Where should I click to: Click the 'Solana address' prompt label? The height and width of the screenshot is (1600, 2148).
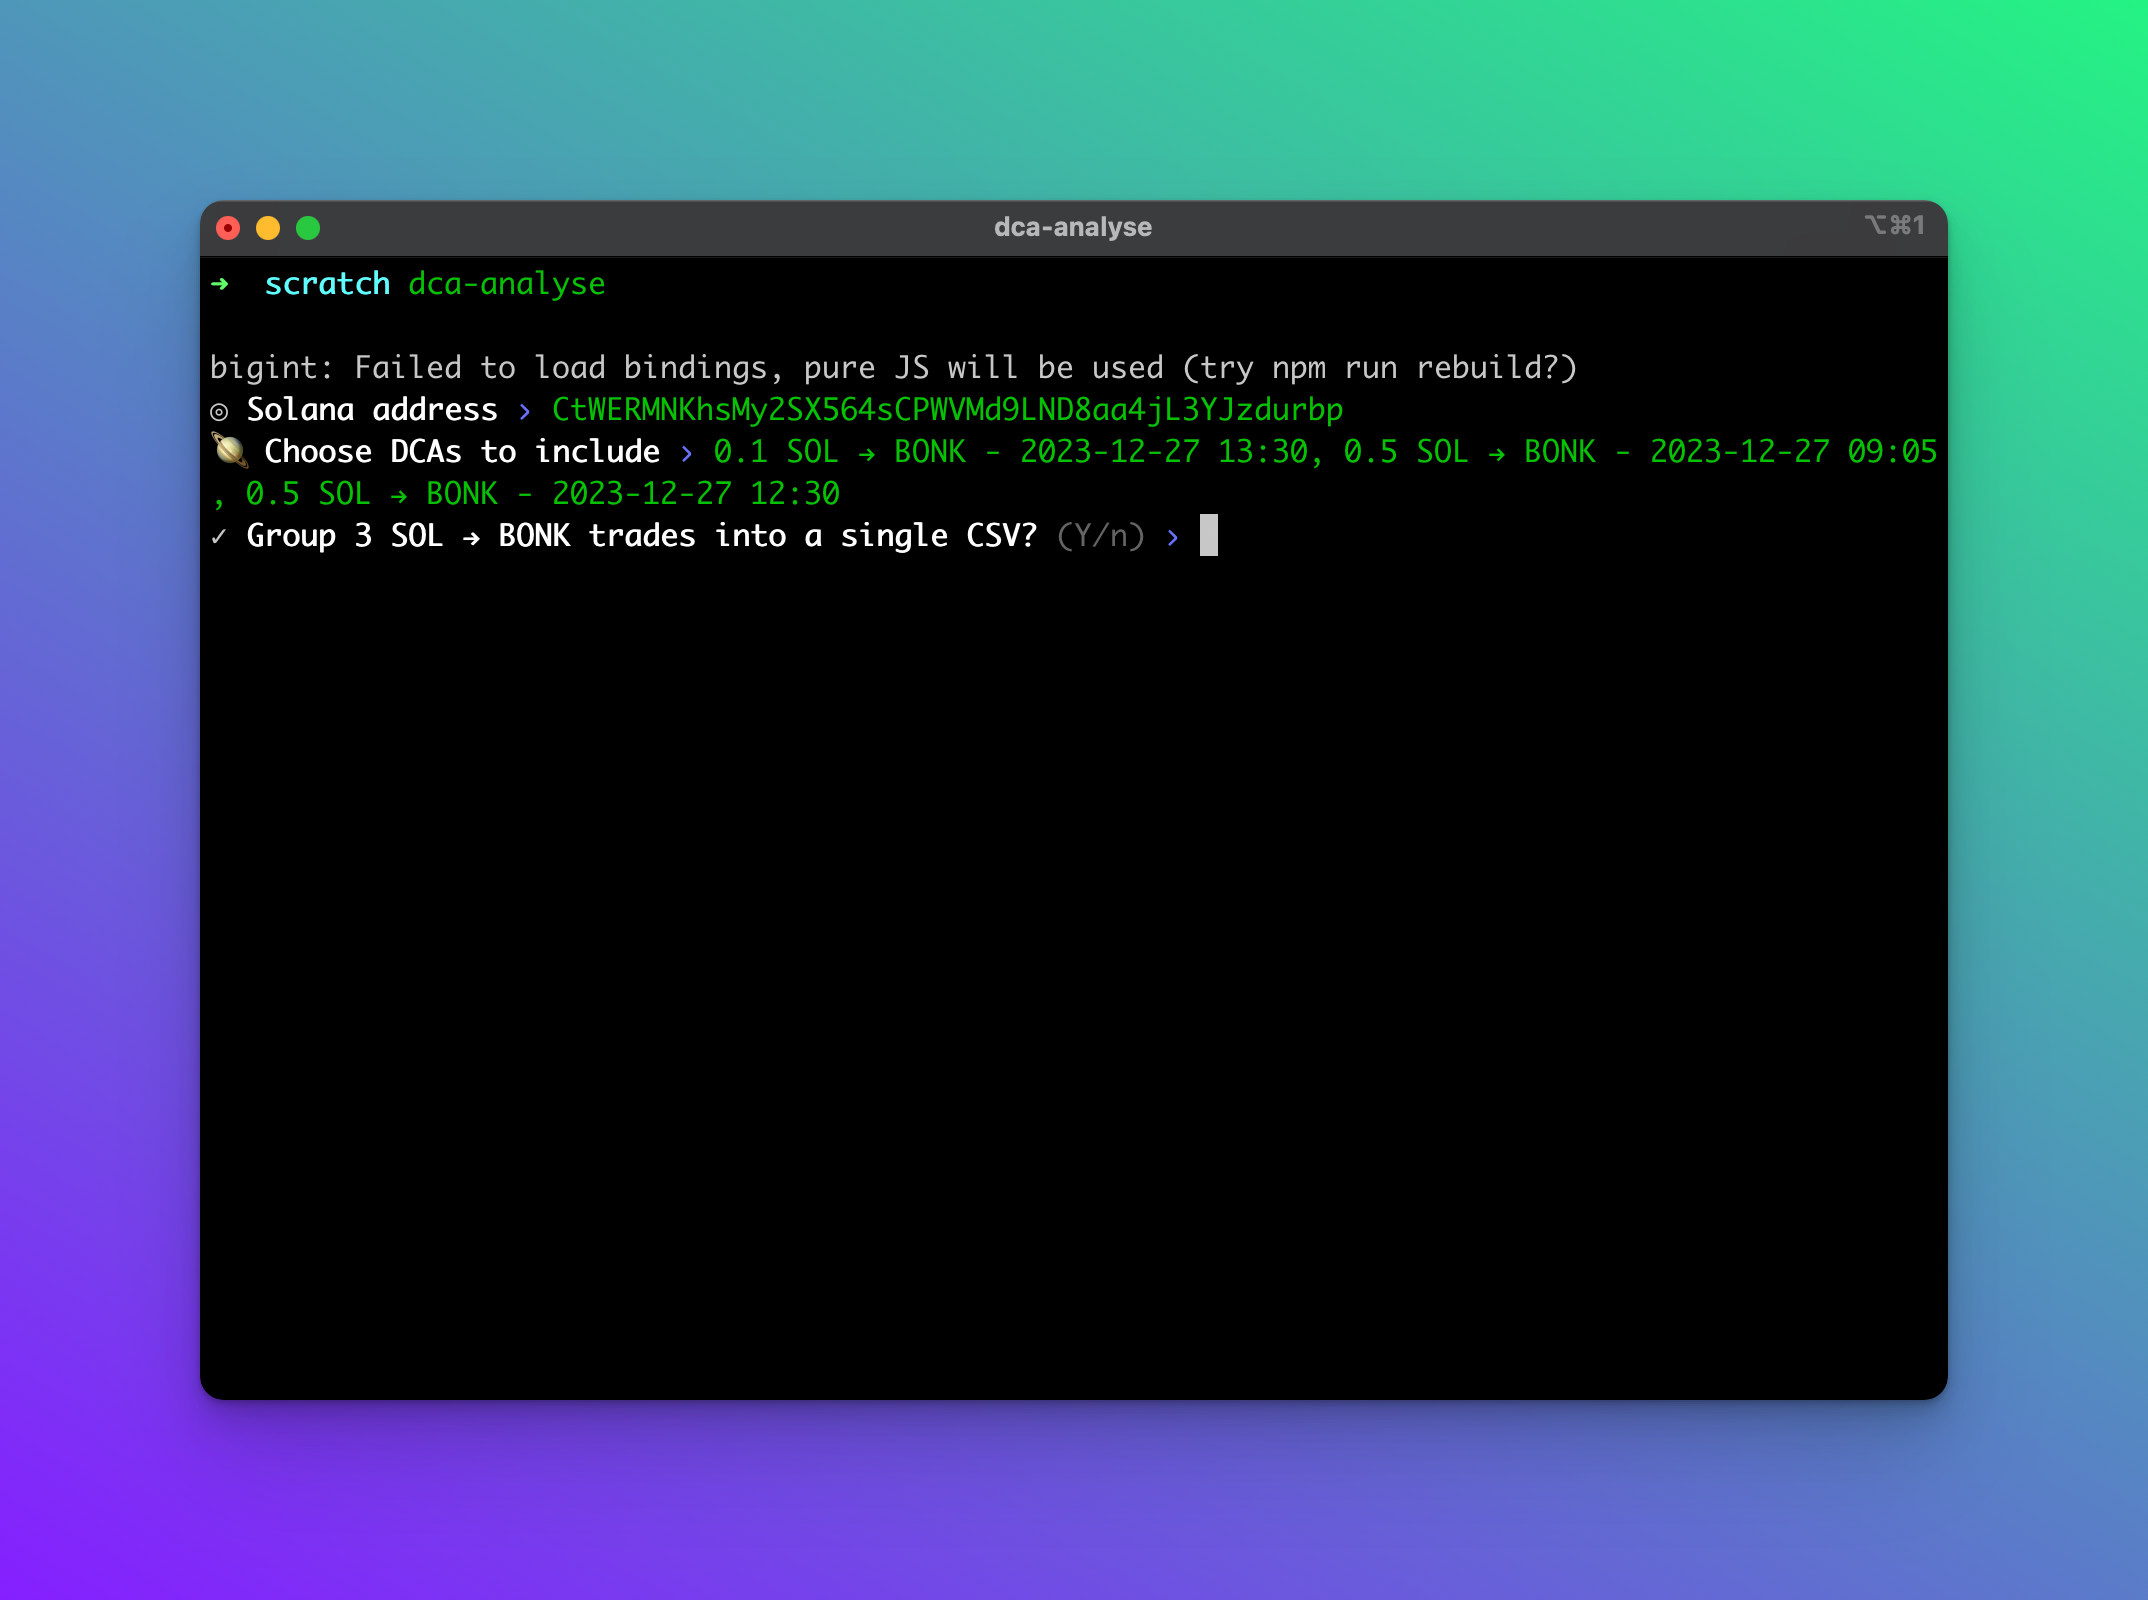coord(372,410)
